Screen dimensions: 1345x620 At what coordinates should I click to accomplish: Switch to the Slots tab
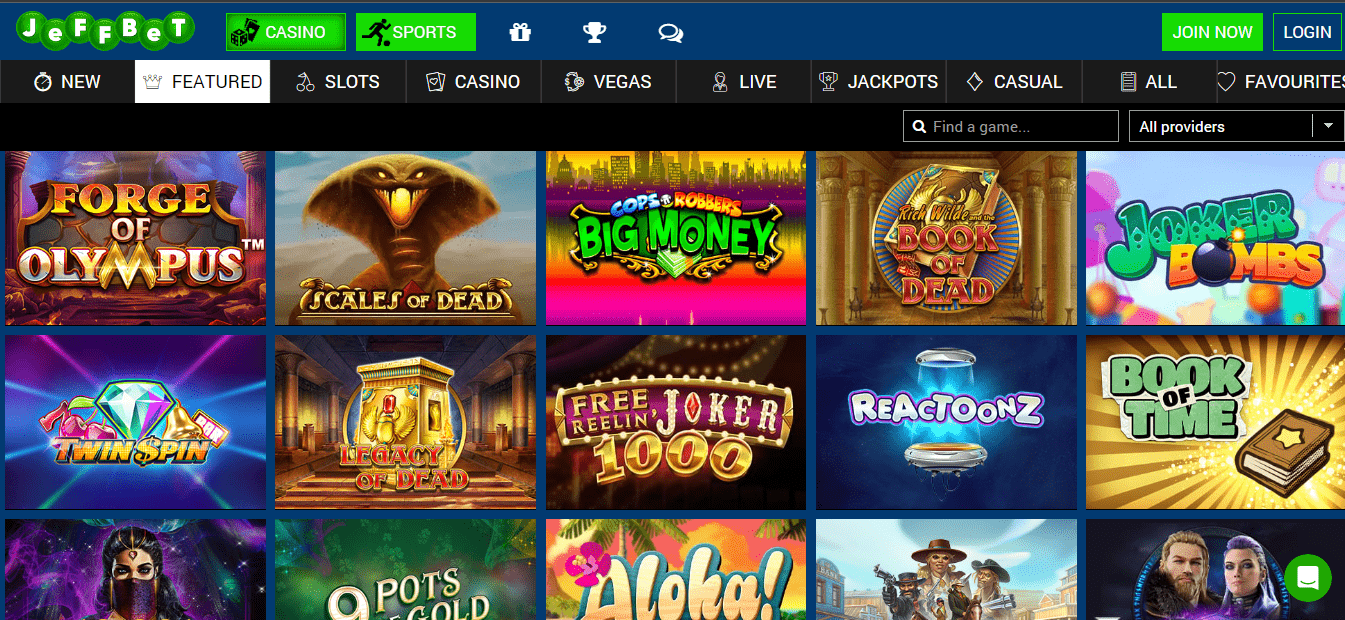point(338,82)
